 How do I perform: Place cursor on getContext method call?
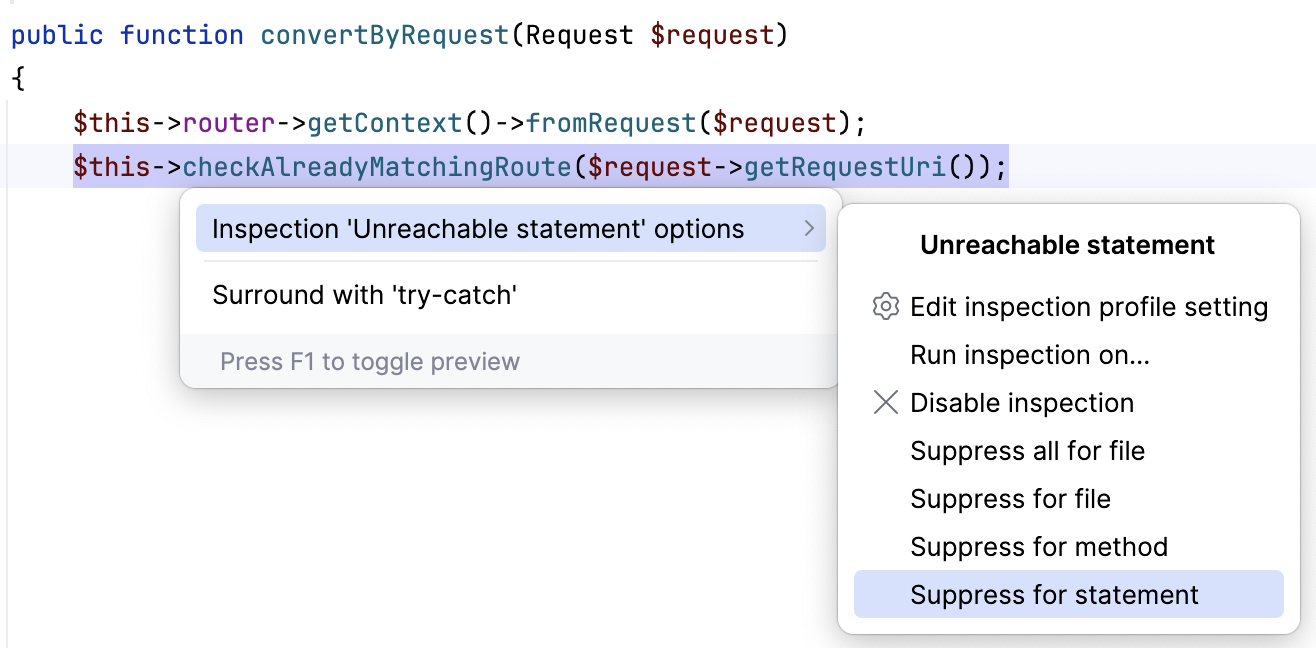[384, 124]
